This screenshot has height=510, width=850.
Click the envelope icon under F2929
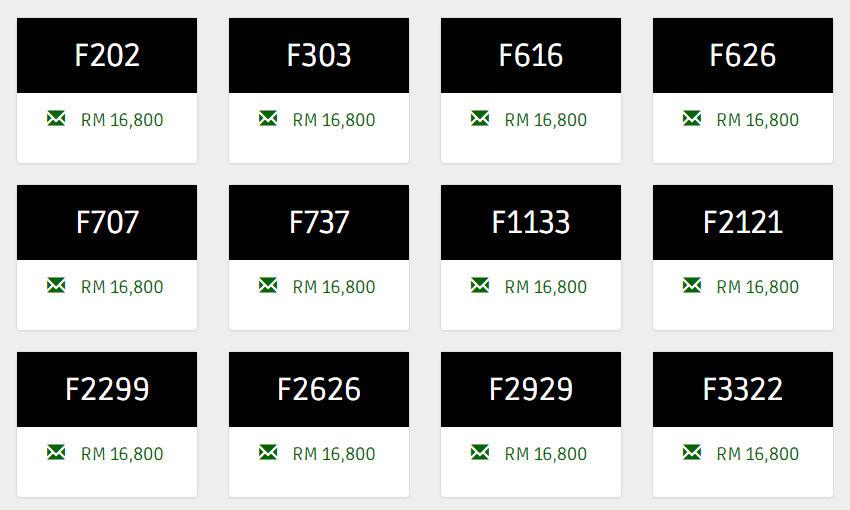pyautogui.click(x=480, y=452)
